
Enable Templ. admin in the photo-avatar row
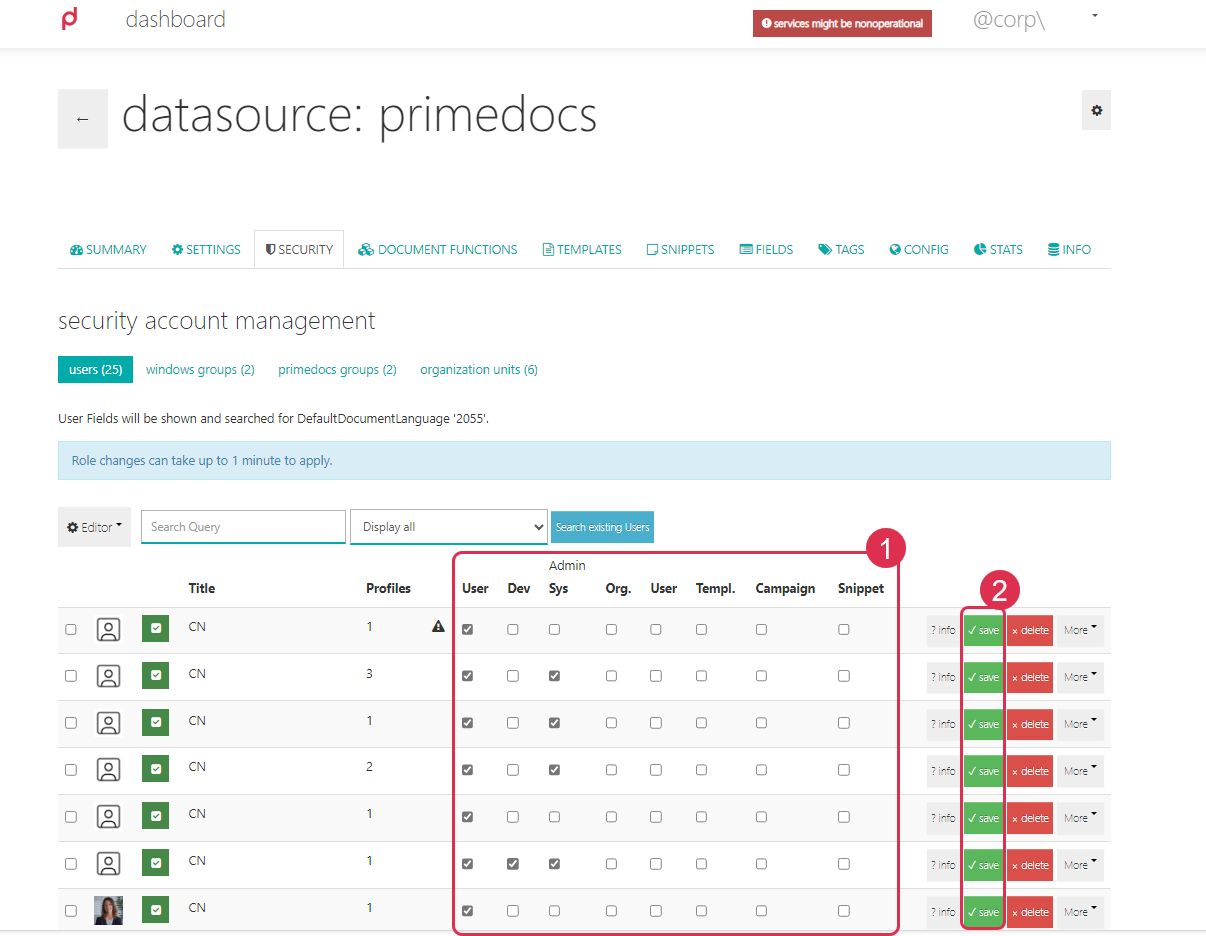(x=702, y=911)
